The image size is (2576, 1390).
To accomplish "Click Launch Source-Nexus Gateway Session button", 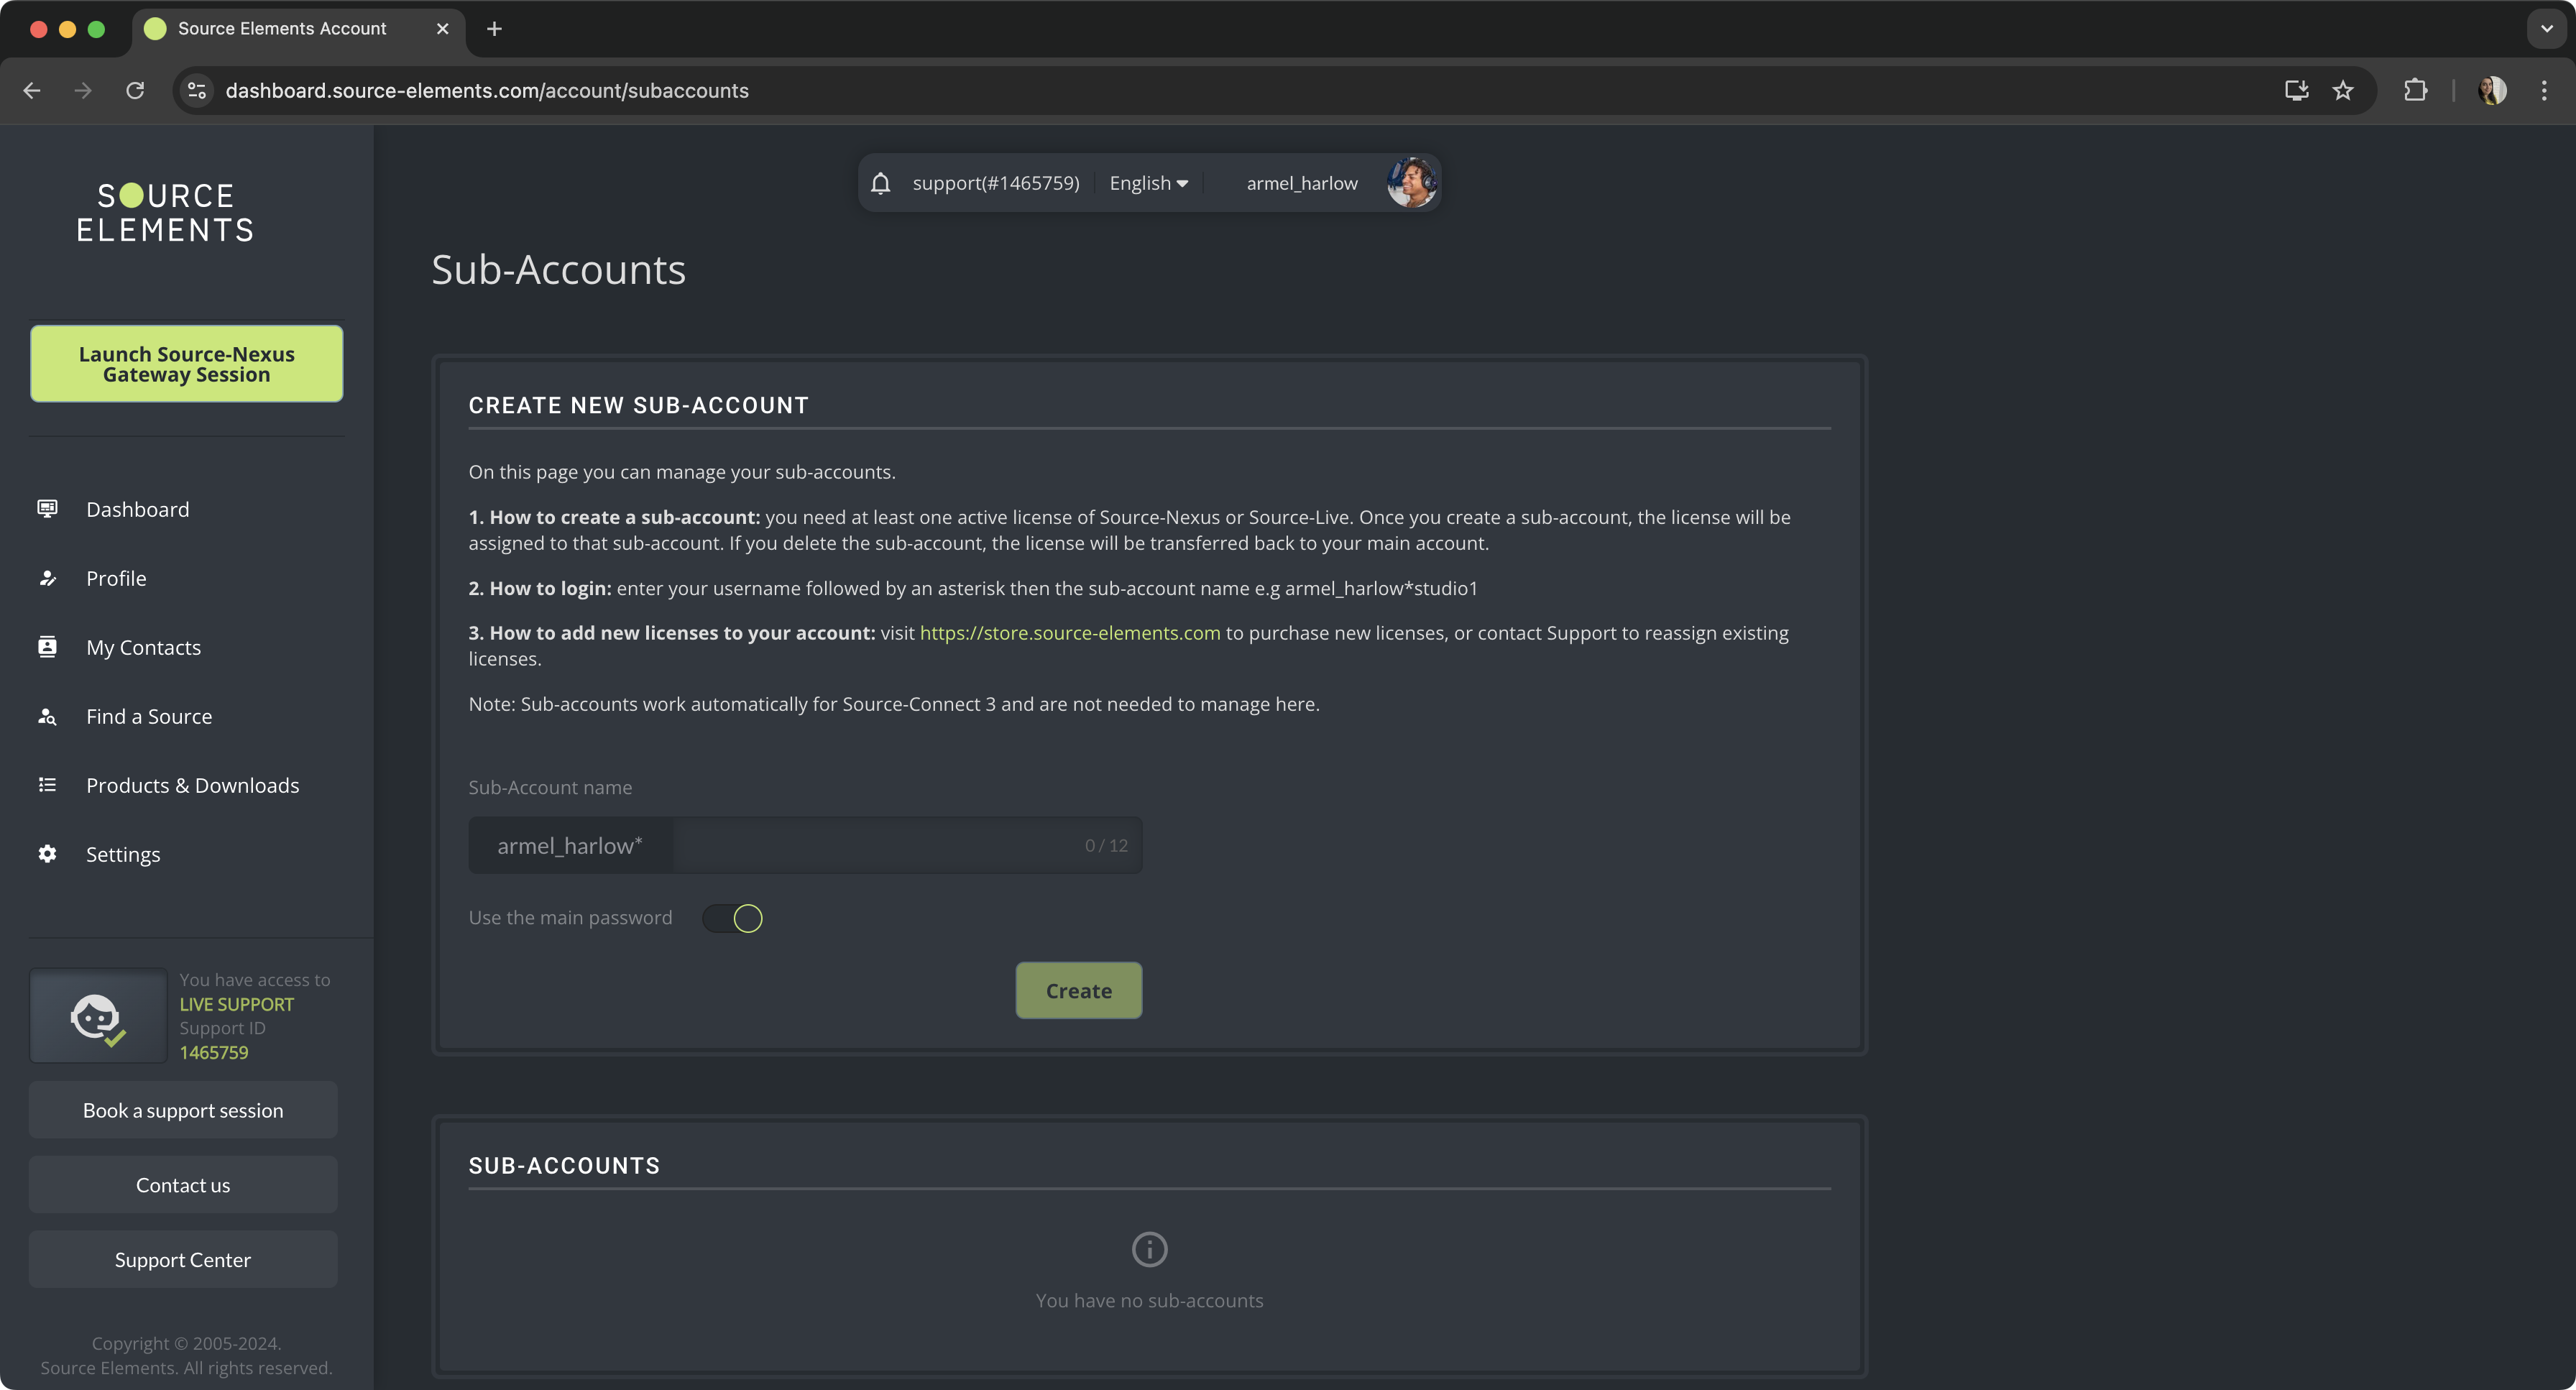I will click(x=186, y=364).
